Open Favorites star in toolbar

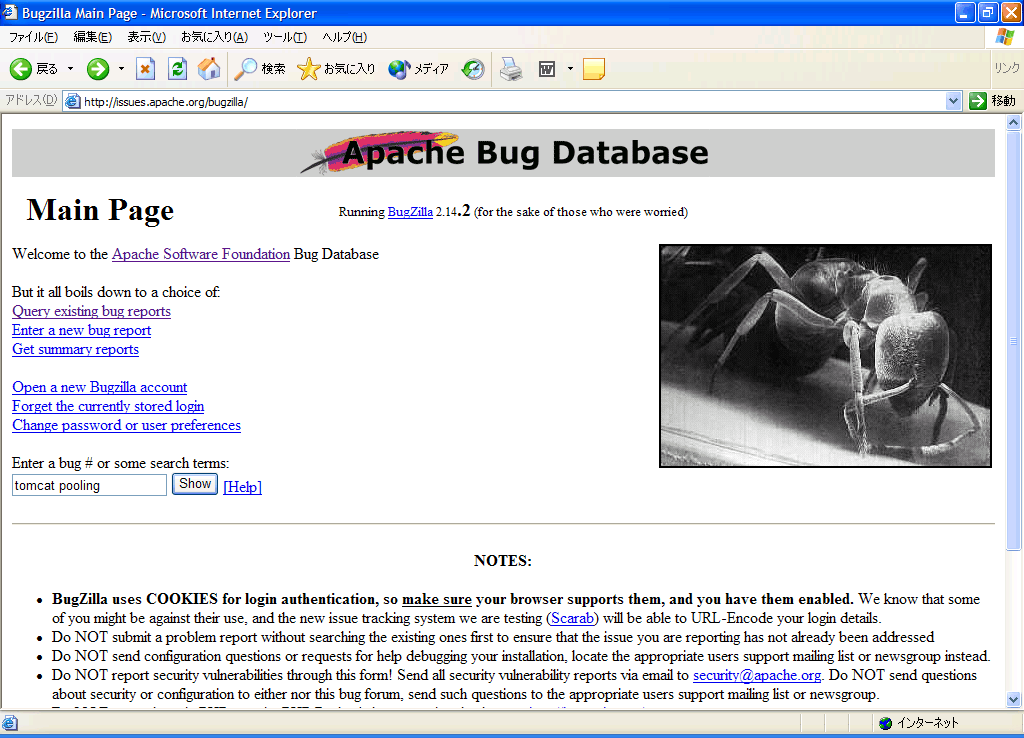308,69
